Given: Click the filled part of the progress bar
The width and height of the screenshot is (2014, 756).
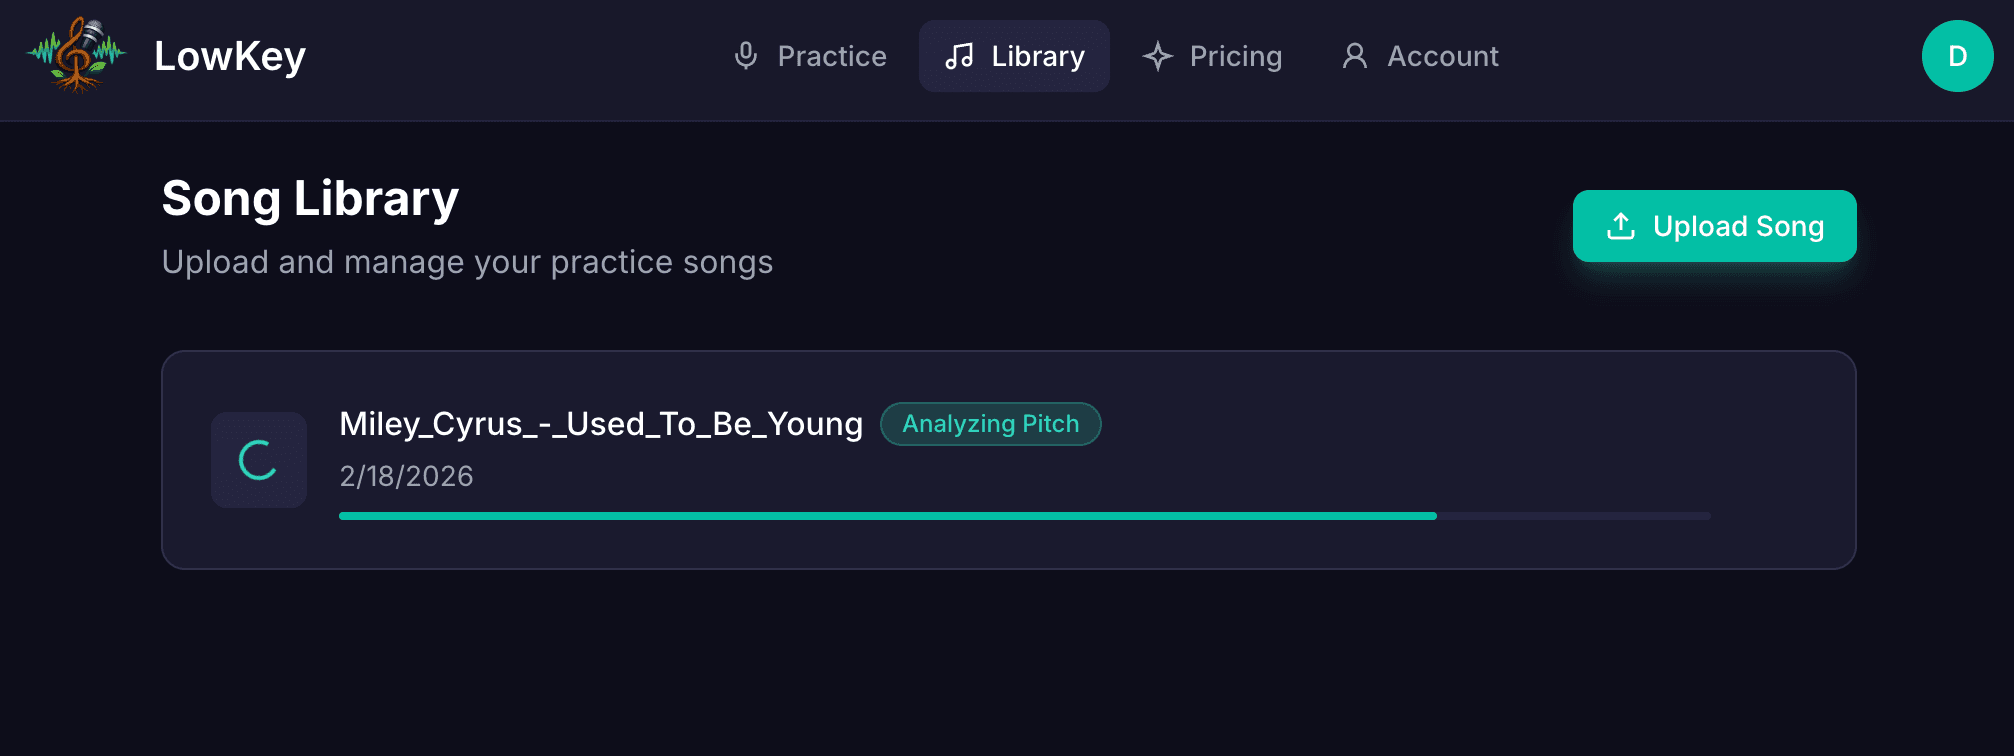Looking at the screenshot, I should (887, 516).
